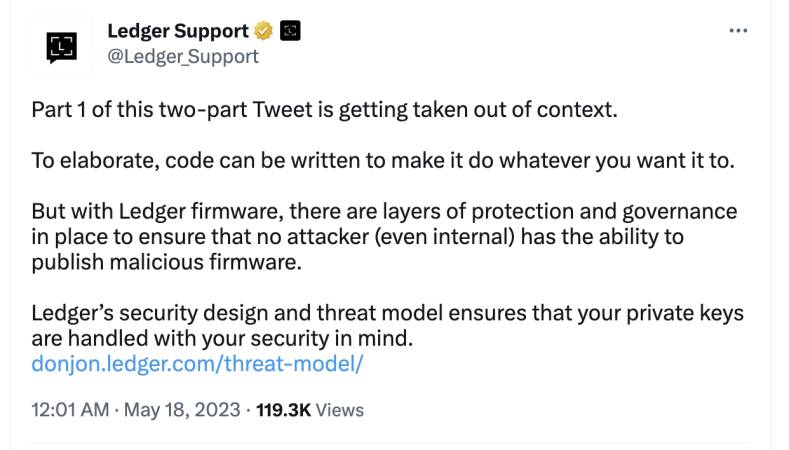This screenshot has height=450, width=789.
Task: Click the 'But with Ledger firmware' line
Action: click(x=384, y=211)
